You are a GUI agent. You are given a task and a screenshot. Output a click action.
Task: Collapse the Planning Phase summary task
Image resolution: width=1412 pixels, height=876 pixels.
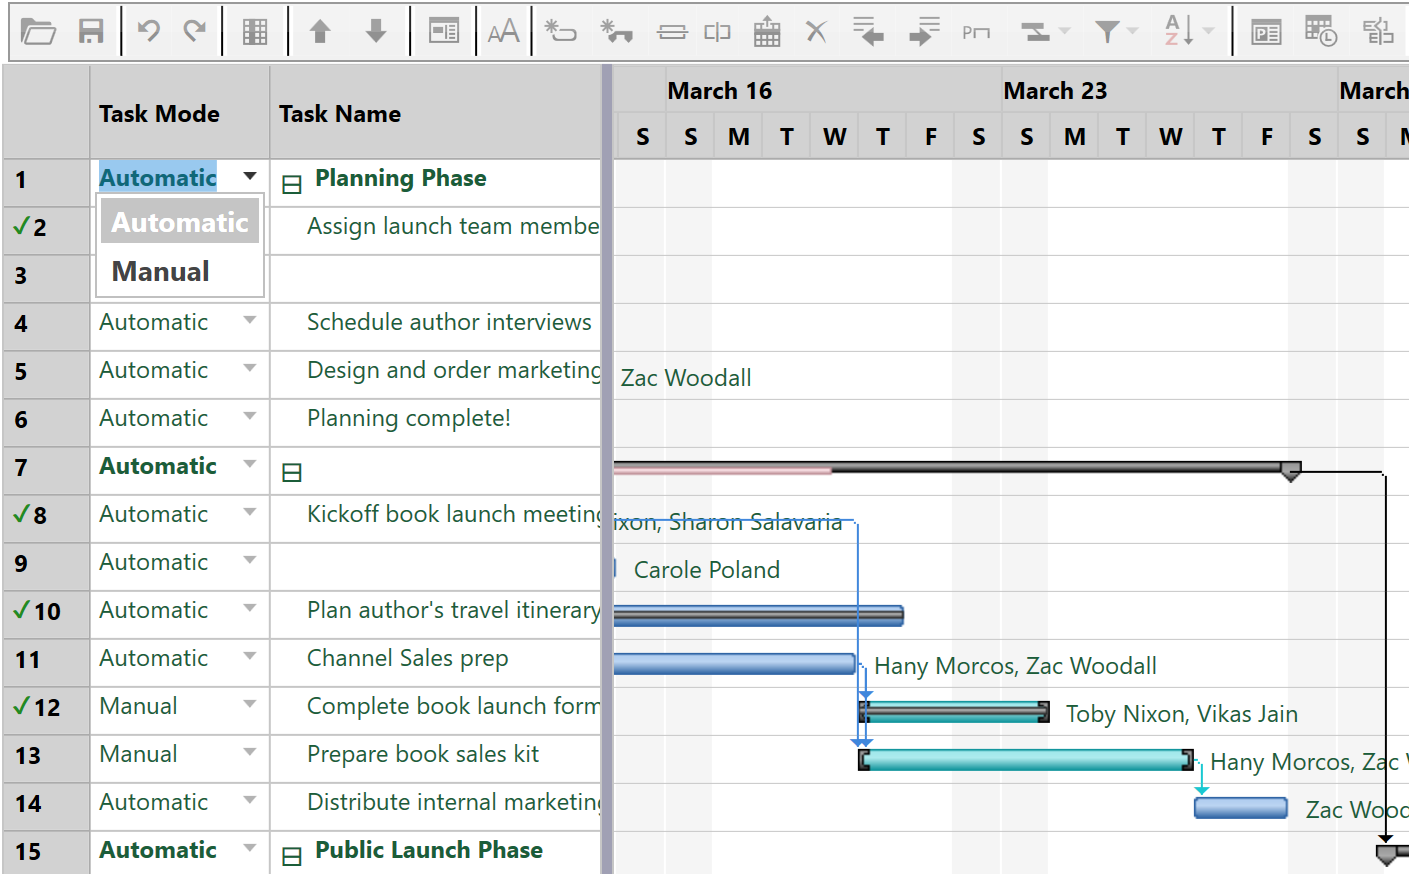(291, 184)
